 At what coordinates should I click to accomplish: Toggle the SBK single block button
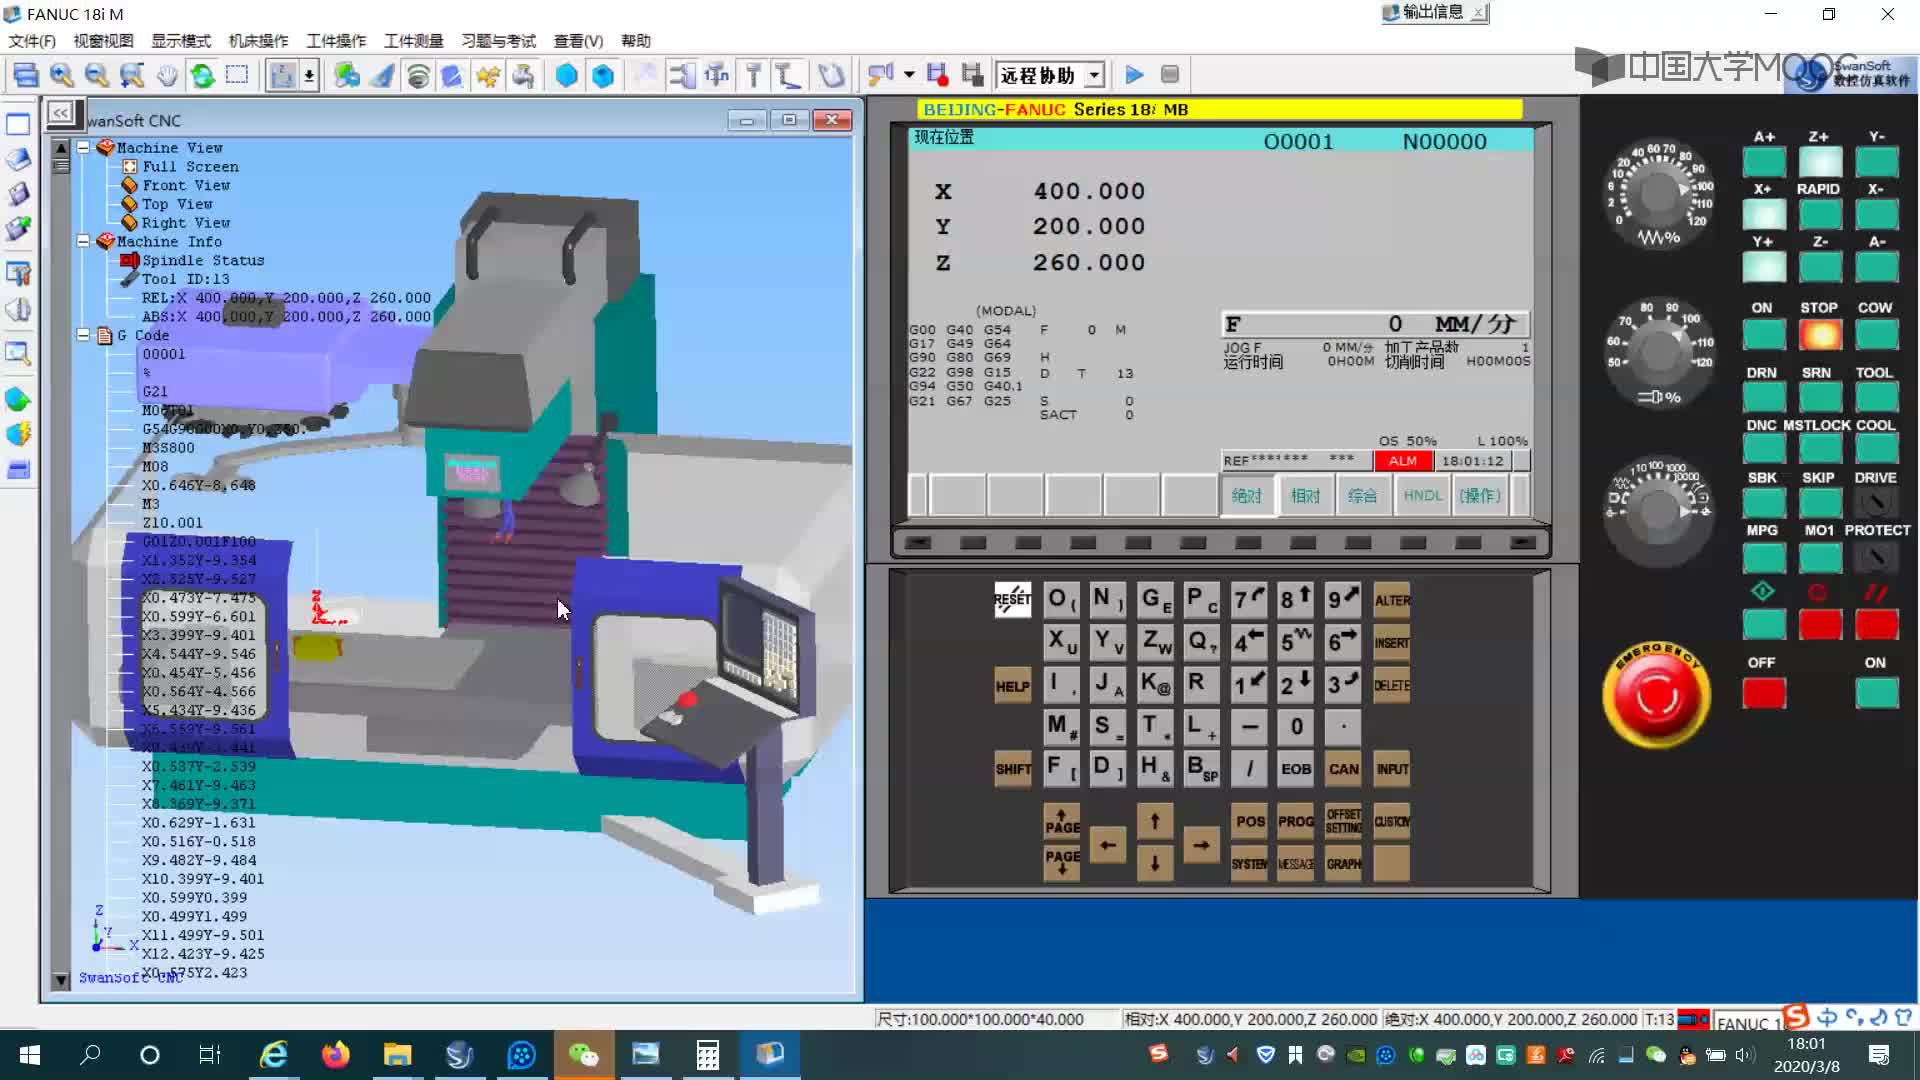tap(1763, 503)
